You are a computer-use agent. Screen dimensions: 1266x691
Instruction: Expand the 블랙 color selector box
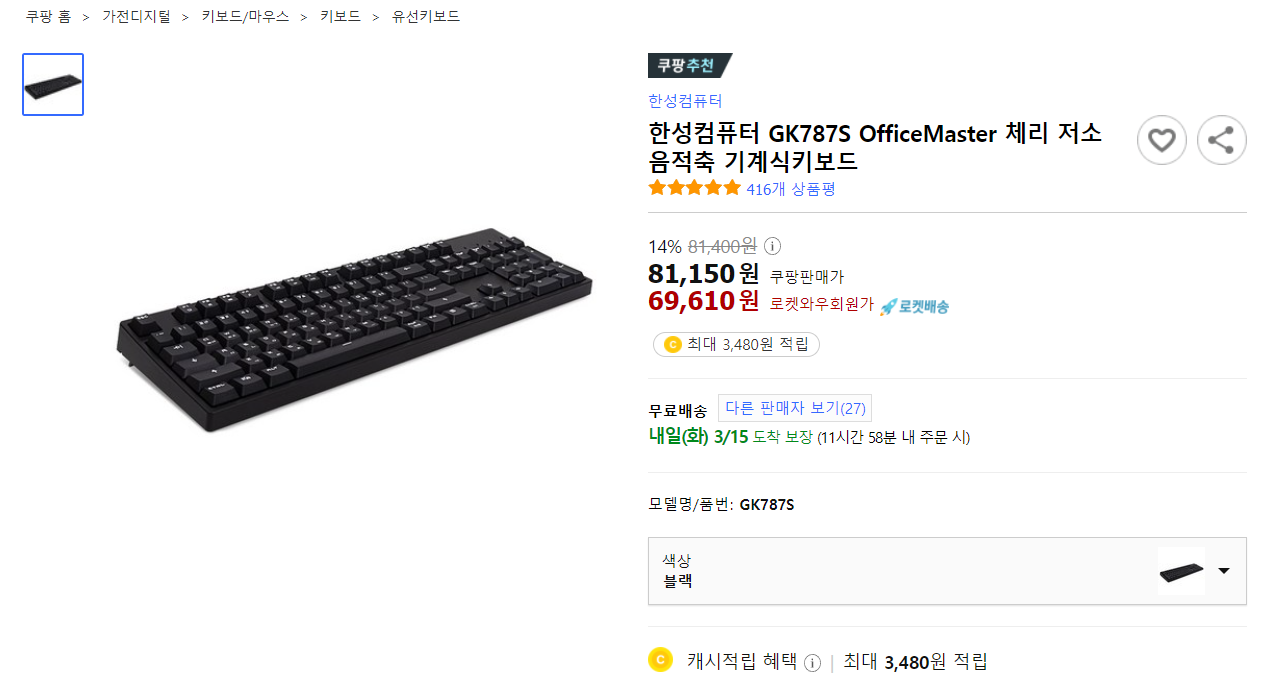tap(947, 571)
